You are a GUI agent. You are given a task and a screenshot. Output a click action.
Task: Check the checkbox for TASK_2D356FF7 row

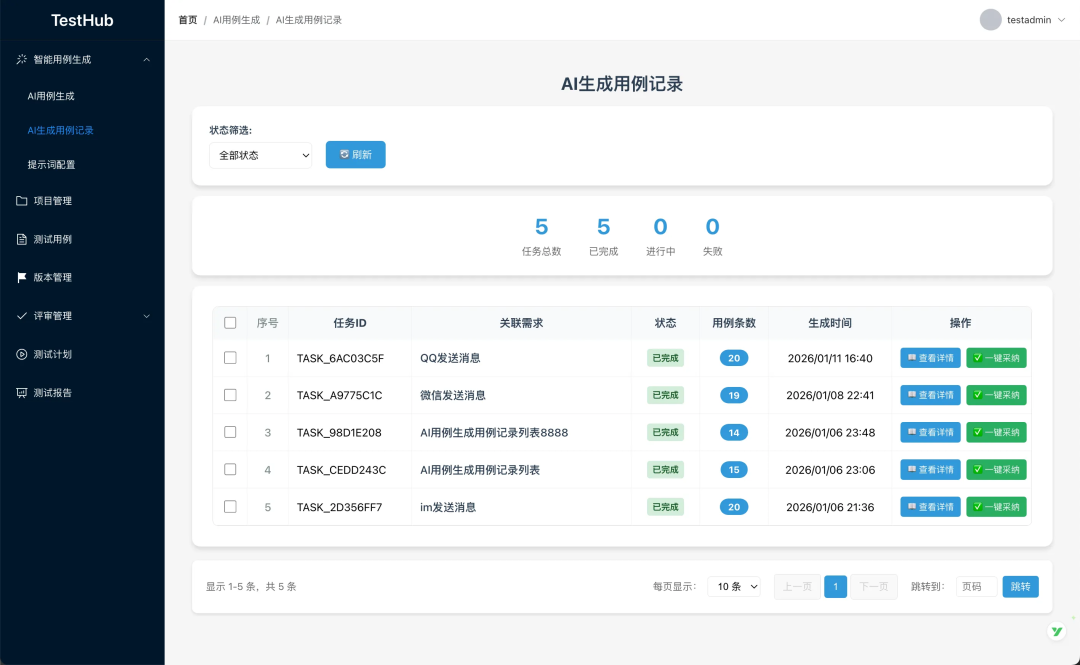[x=230, y=506]
